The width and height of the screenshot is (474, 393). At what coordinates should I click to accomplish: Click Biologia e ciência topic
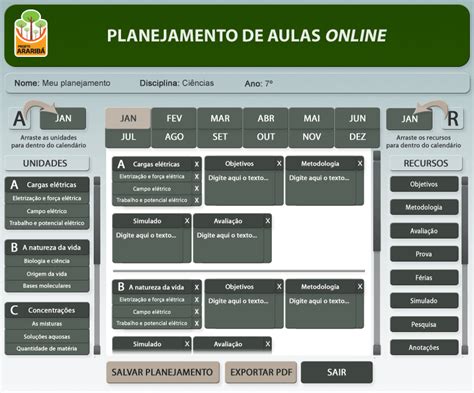(47, 261)
